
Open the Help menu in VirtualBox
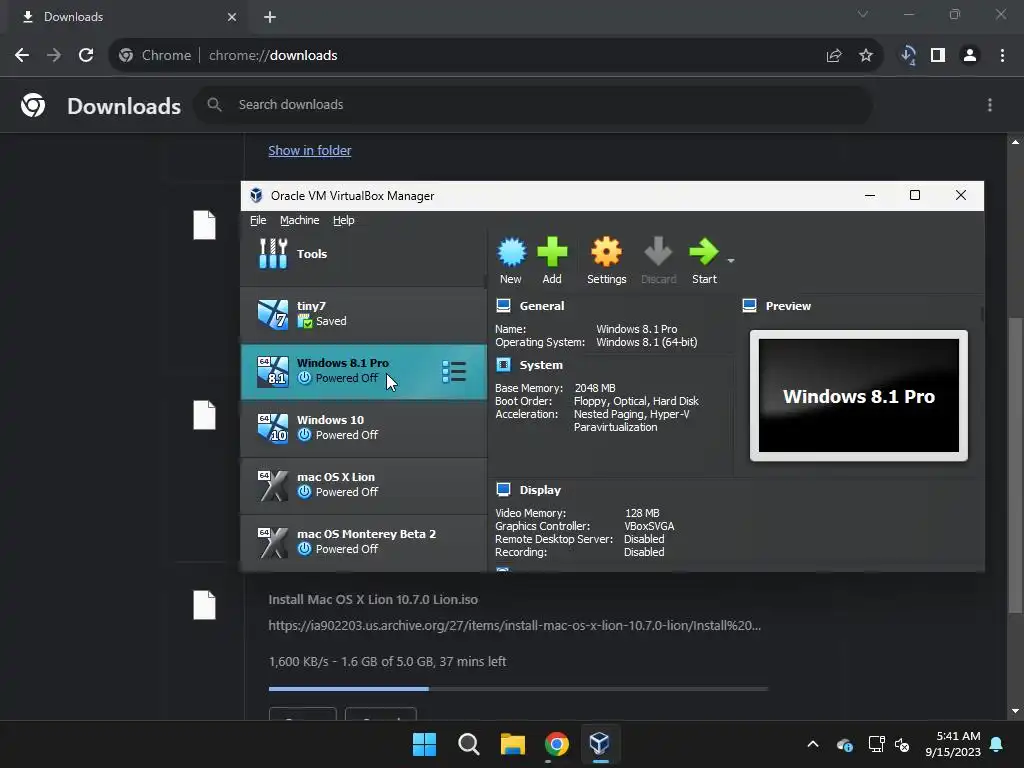point(344,220)
